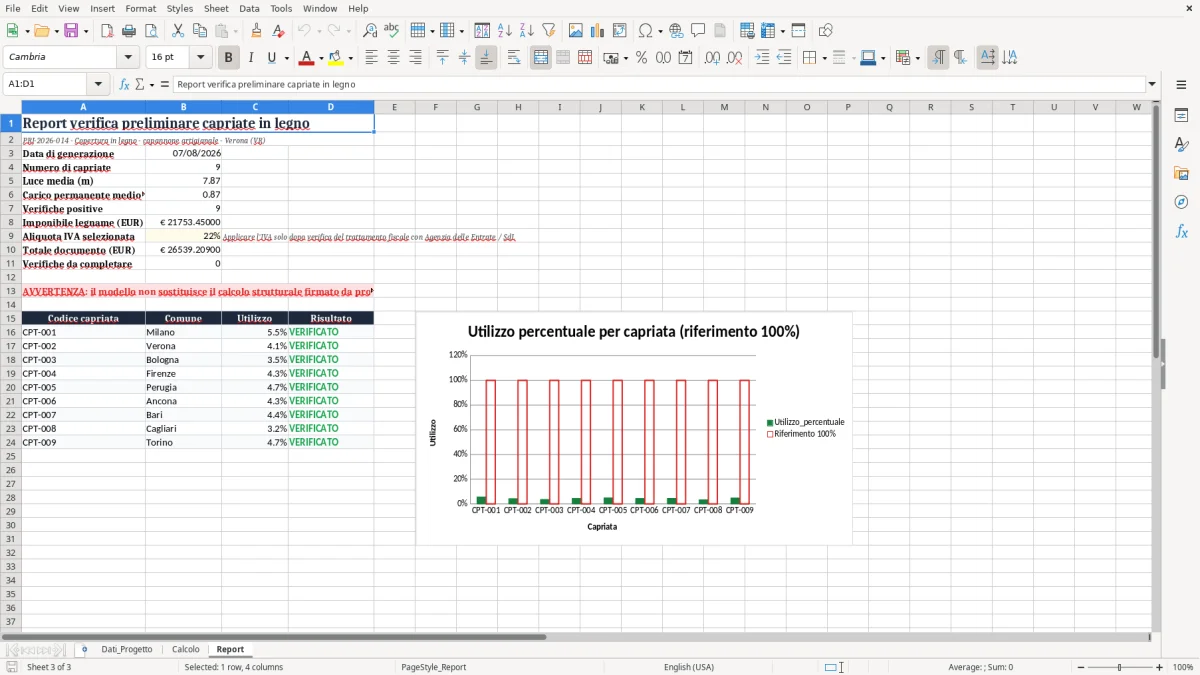Click the zoom slider in status bar
The height and width of the screenshot is (675, 1200).
click(1119, 667)
